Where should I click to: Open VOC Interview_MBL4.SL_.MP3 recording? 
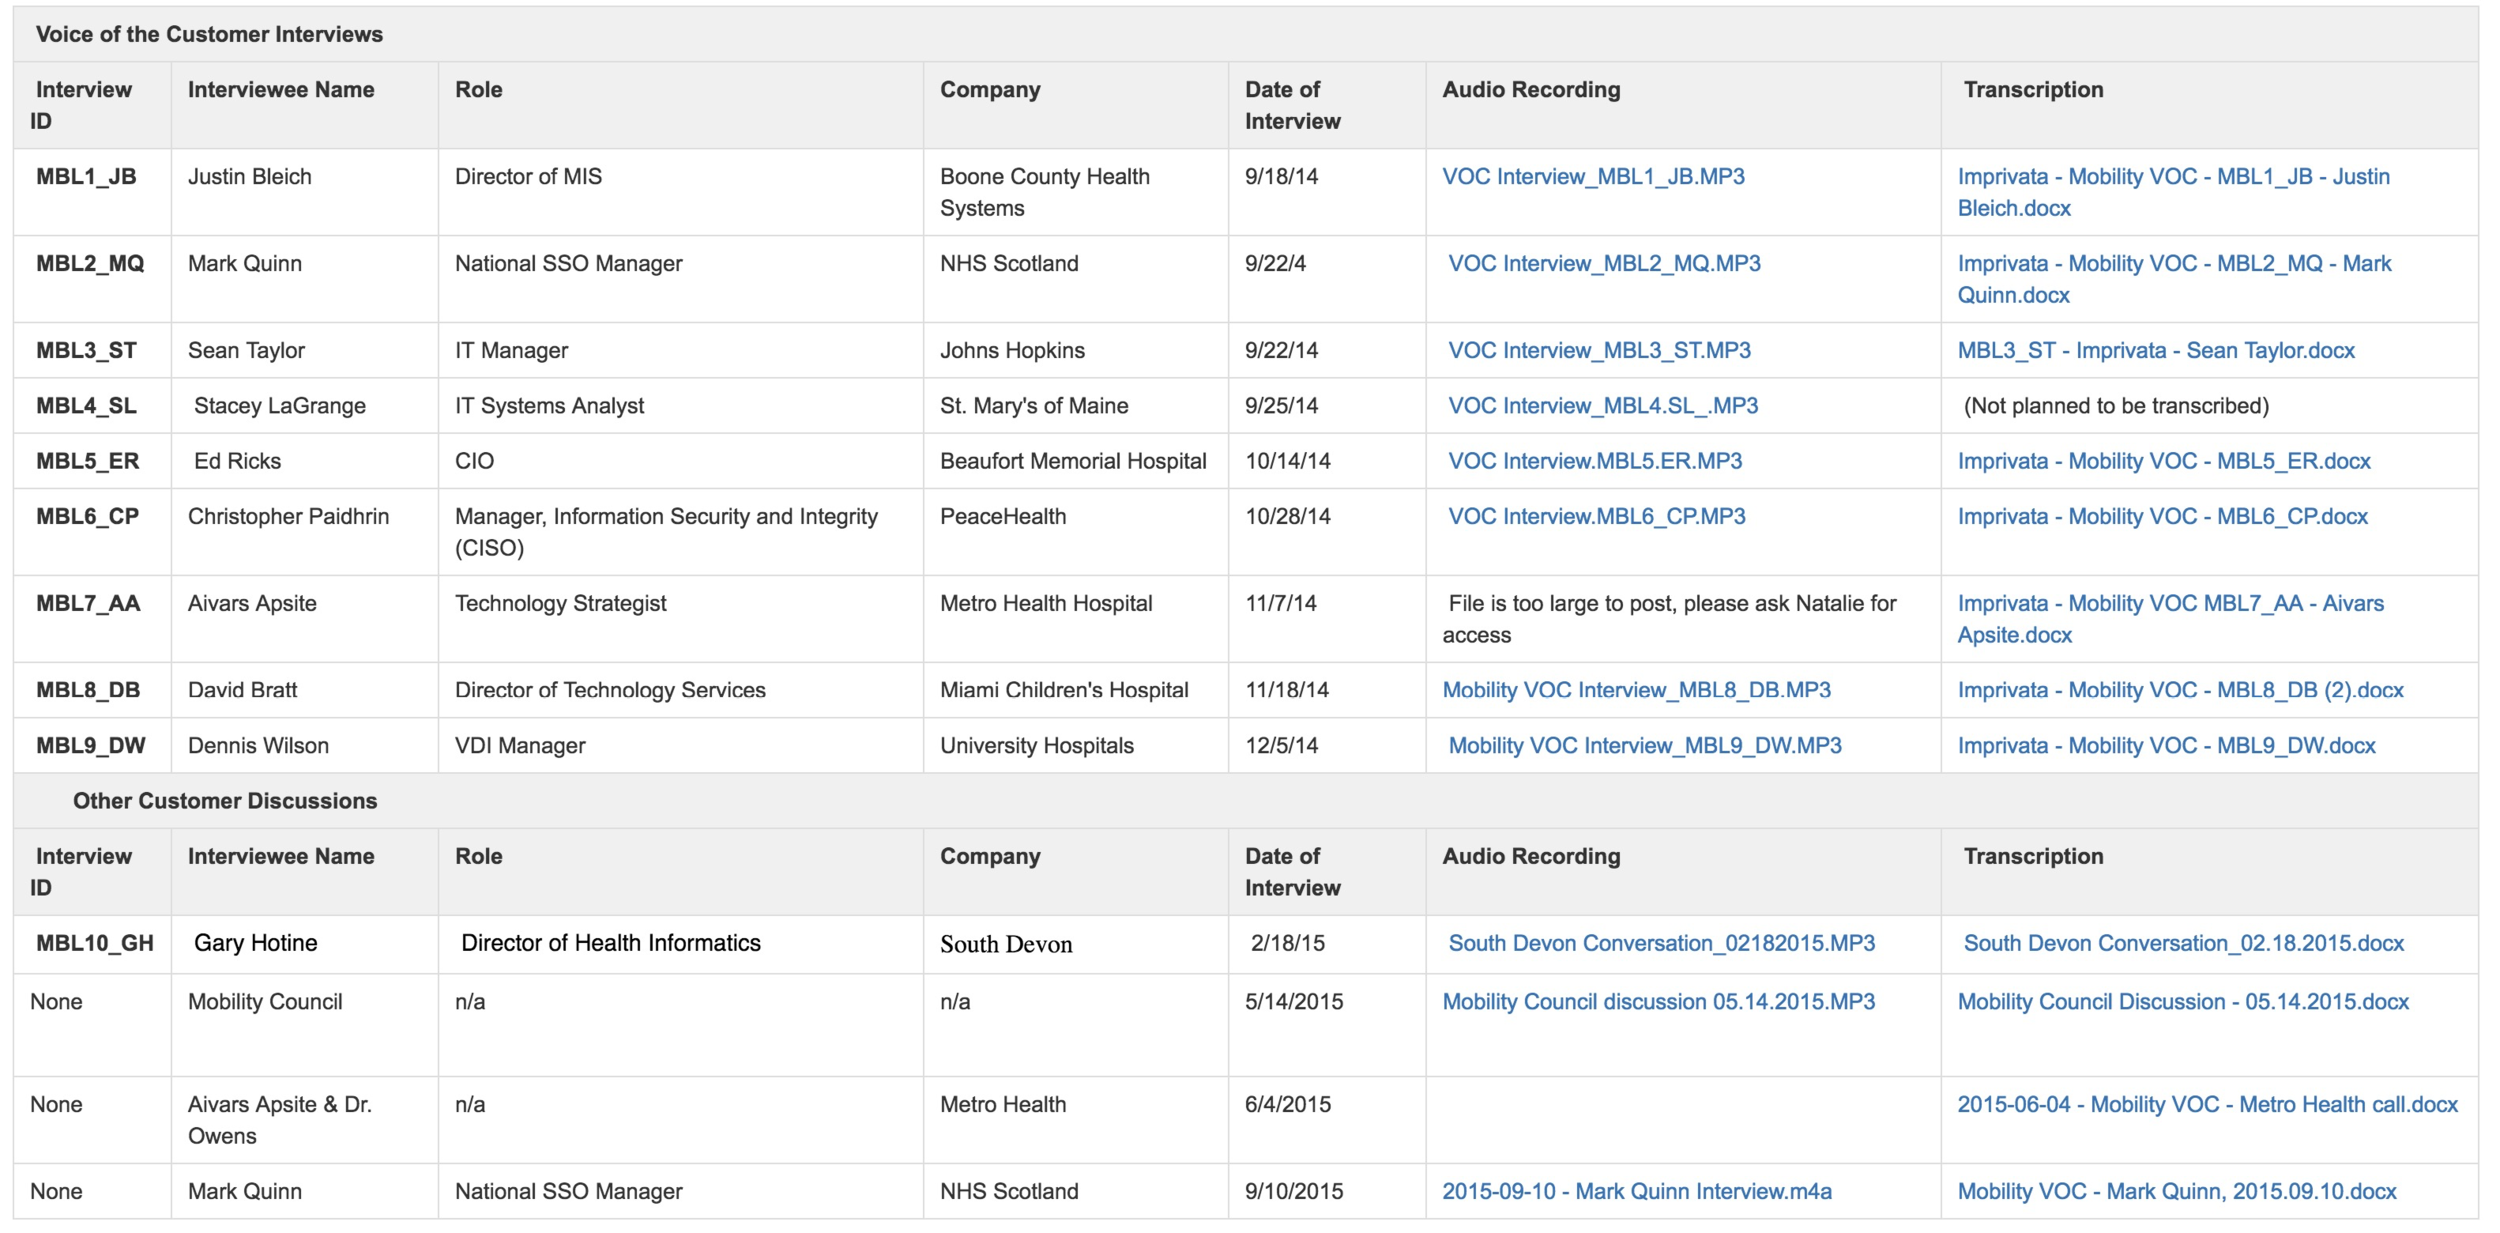click(1602, 406)
